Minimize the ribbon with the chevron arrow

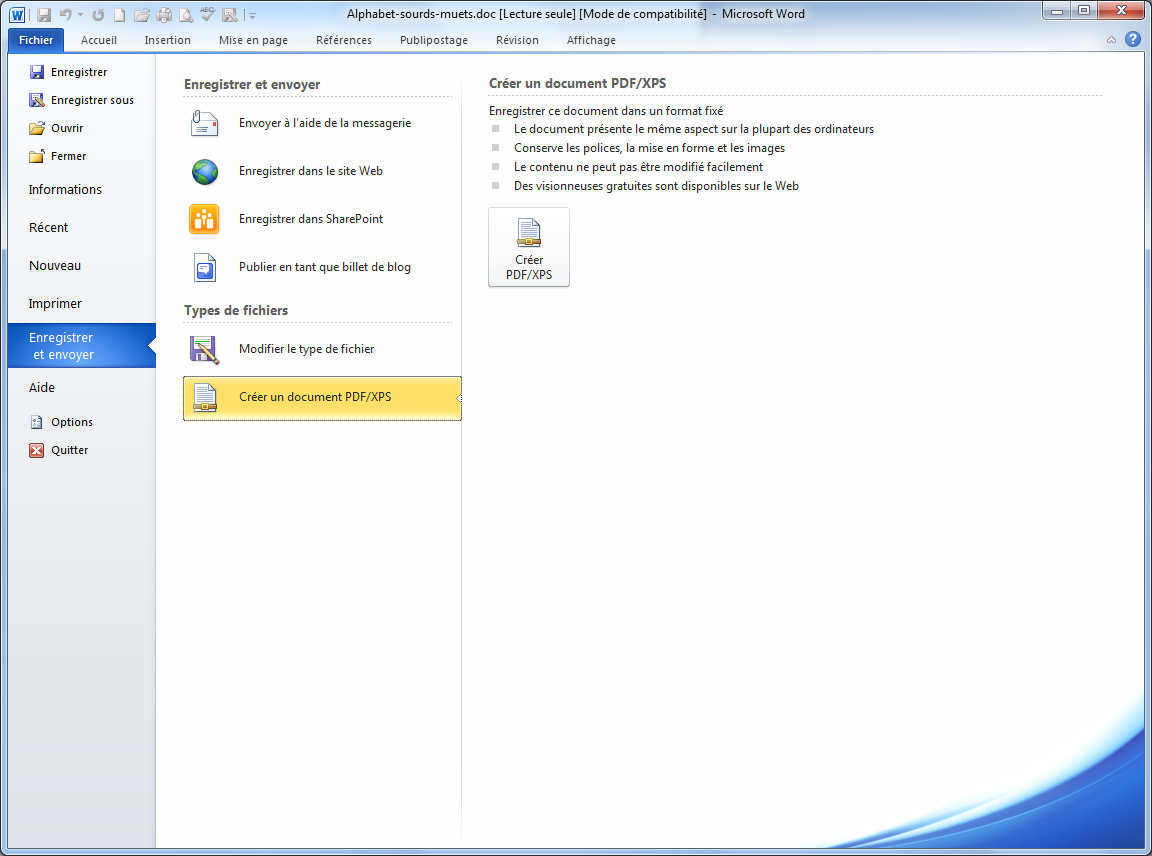1112,40
